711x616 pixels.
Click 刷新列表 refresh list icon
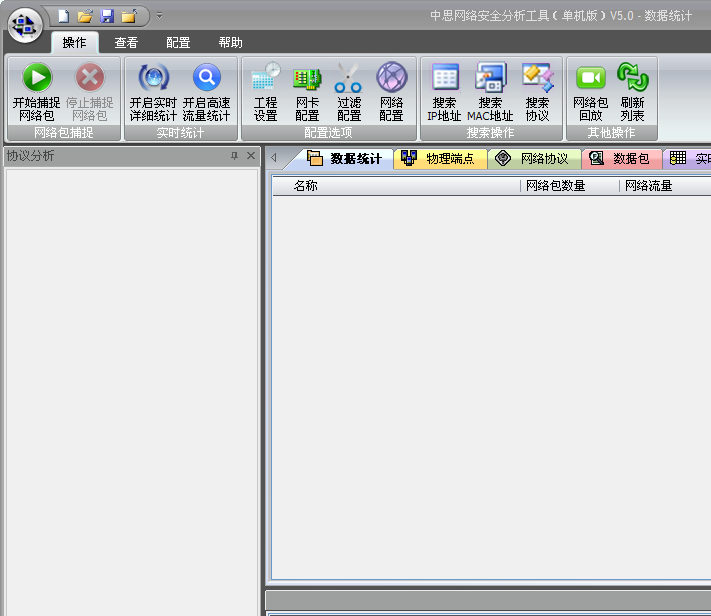pyautogui.click(x=632, y=78)
